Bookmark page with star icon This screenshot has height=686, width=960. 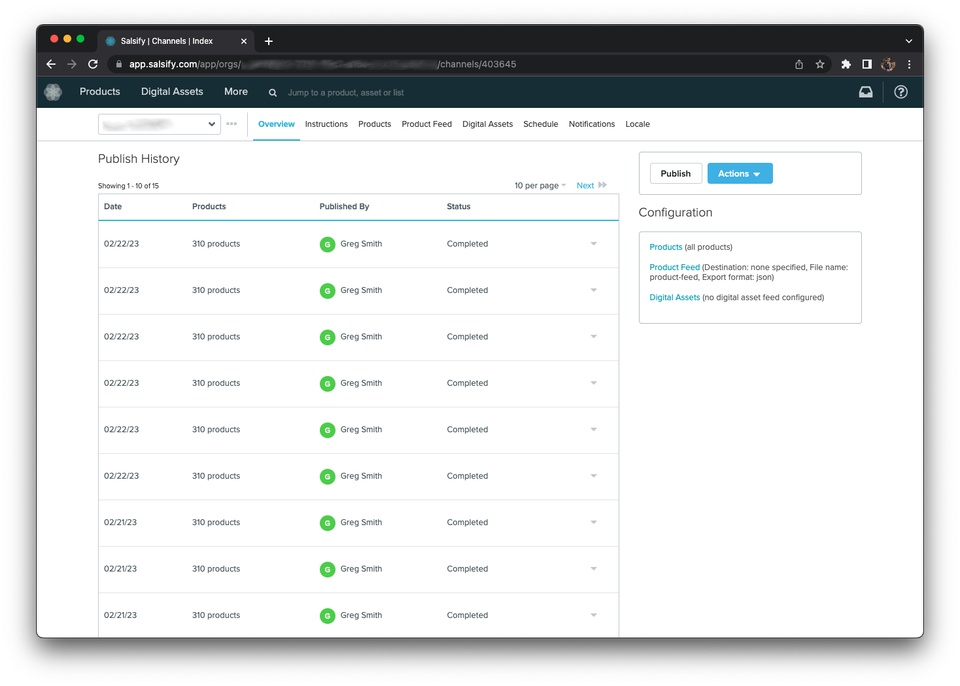point(820,64)
